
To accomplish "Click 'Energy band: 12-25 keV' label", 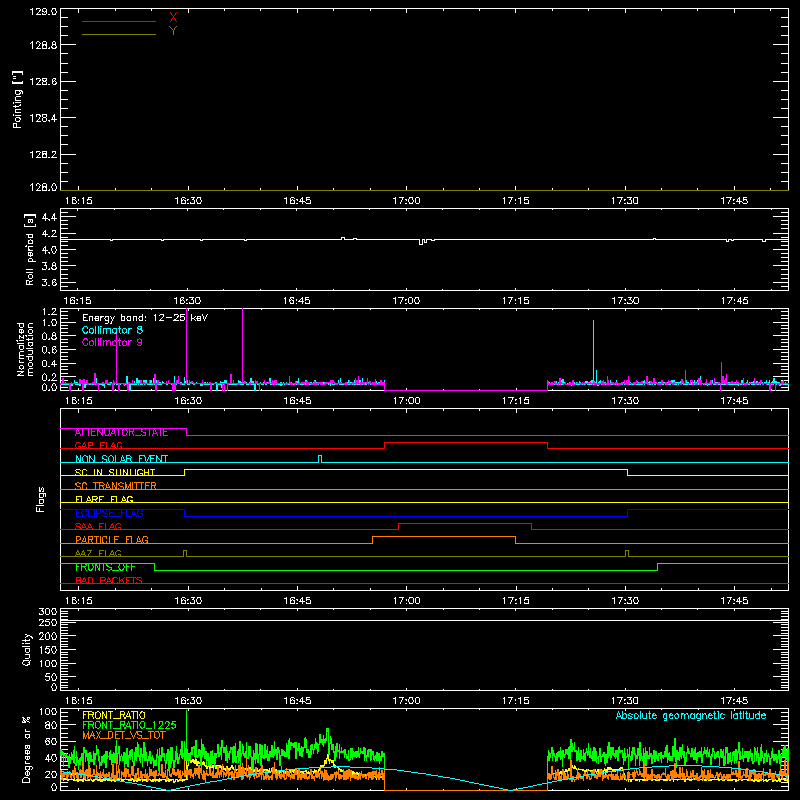I will tap(145, 318).
